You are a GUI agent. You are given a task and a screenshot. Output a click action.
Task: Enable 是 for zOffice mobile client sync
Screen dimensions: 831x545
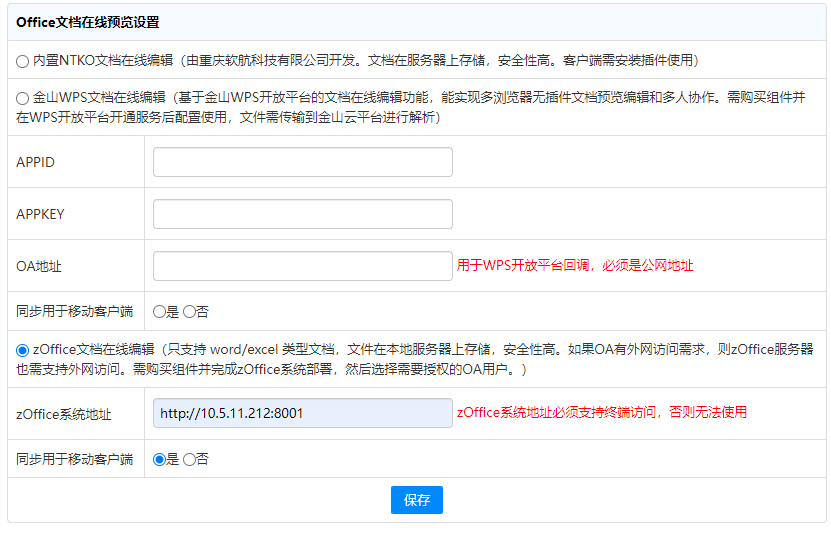tap(159, 459)
